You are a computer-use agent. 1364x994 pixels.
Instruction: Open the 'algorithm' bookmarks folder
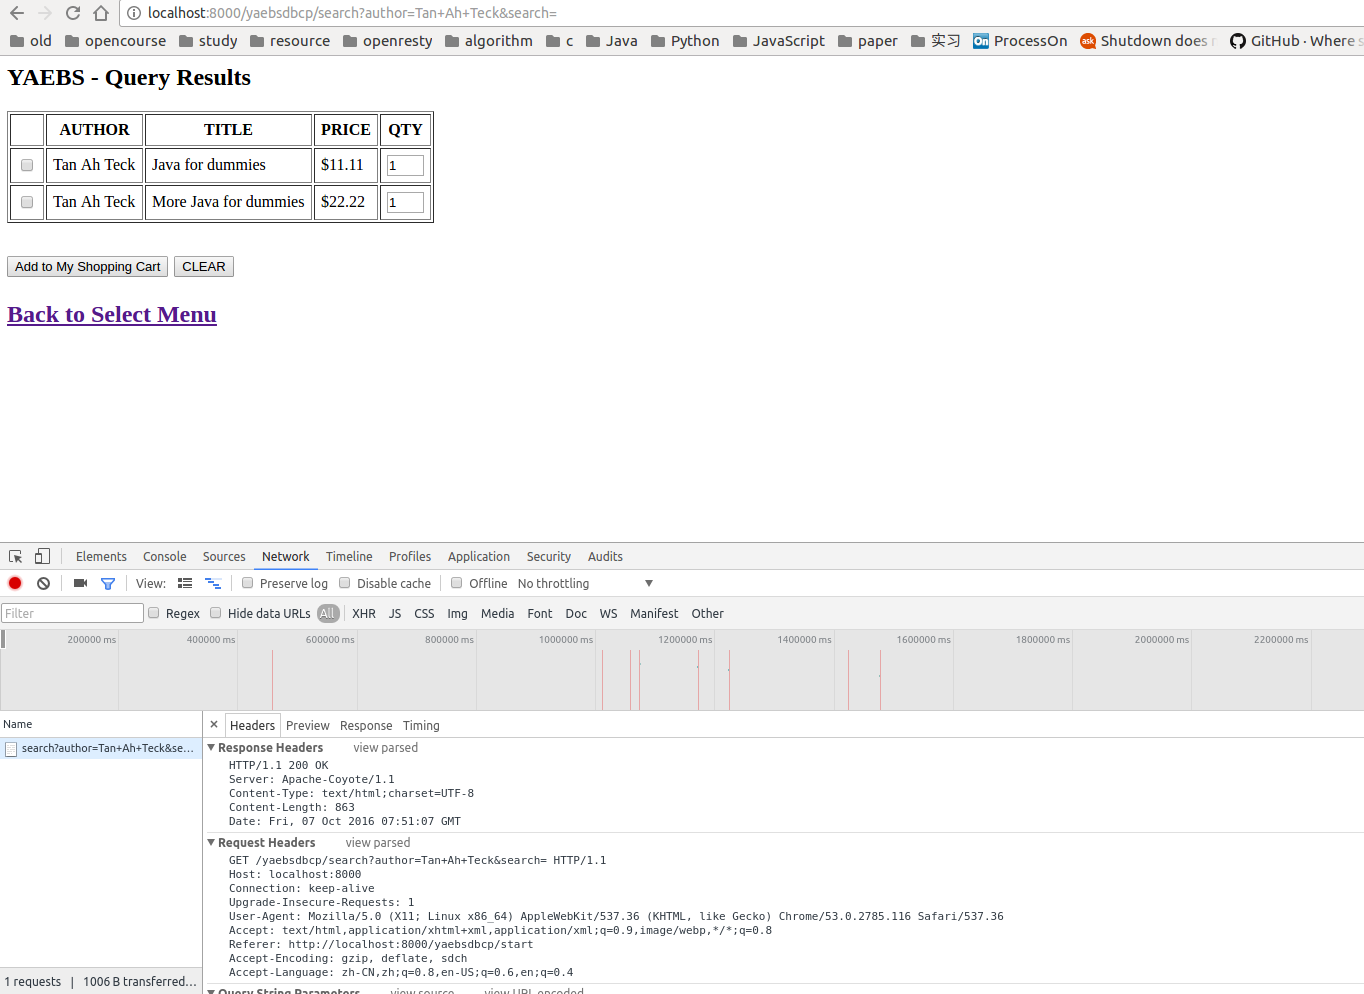488,41
